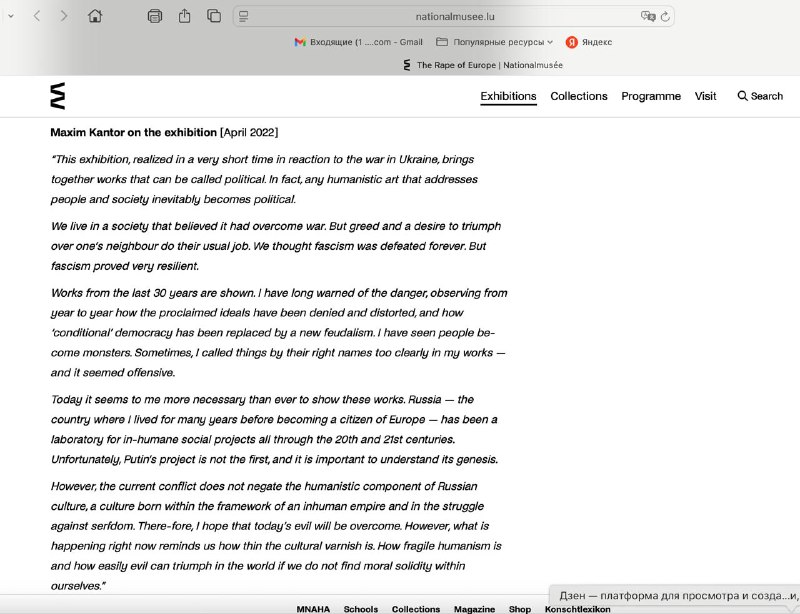Reload the page with refresh icon
The width and height of the screenshot is (800, 614).
665,16
